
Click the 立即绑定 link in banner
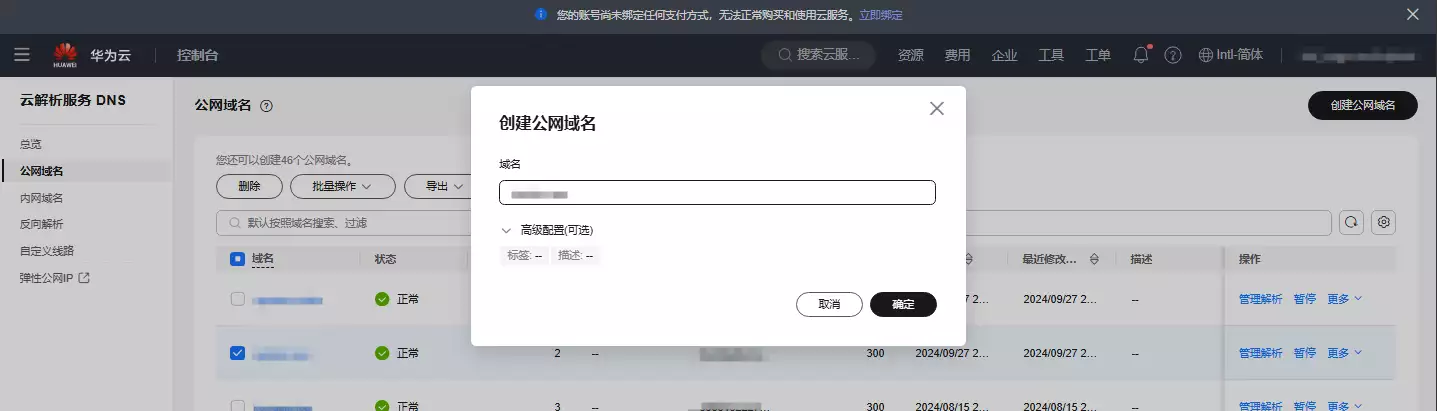(880, 15)
